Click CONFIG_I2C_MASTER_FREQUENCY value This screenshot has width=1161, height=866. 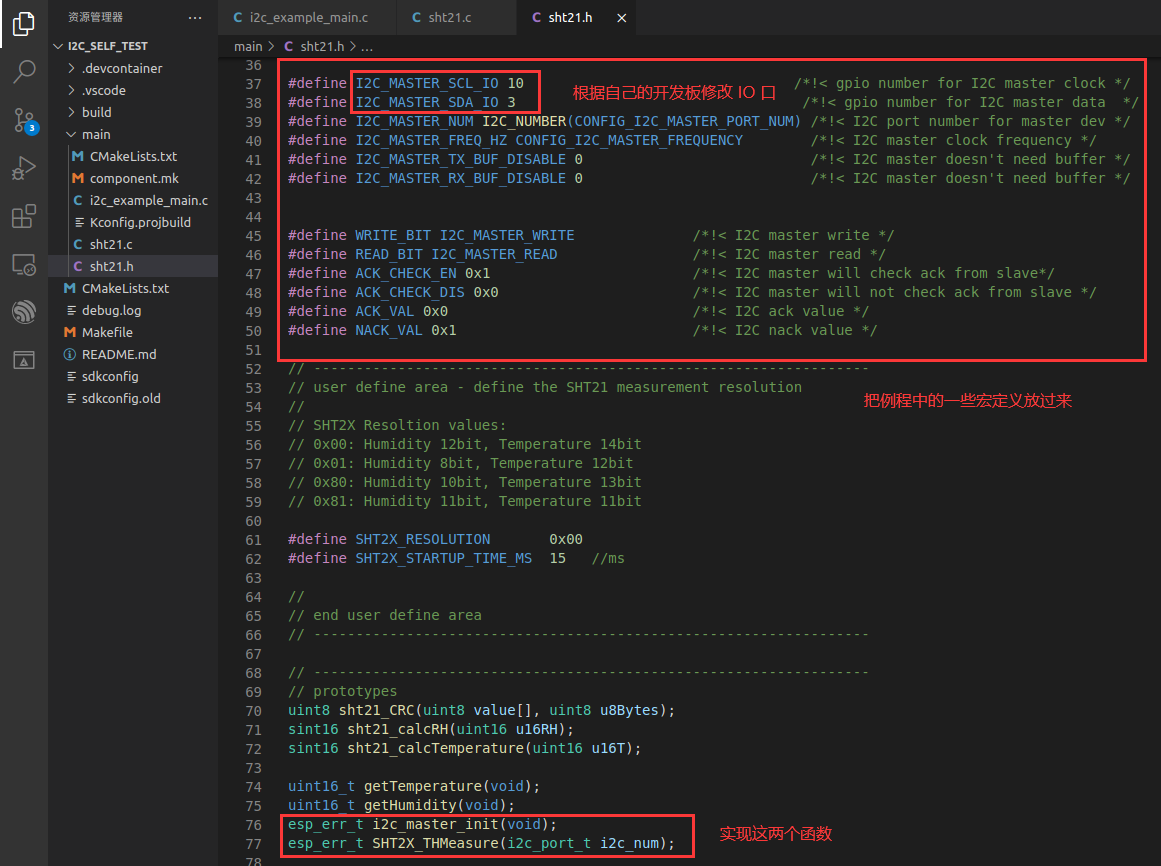[629, 140]
